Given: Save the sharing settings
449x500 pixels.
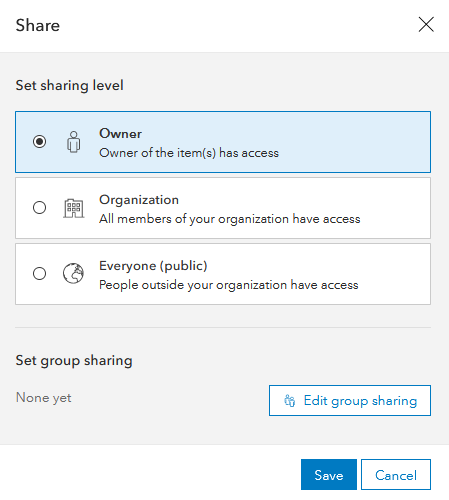Looking at the screenshot, I should click(x=329, y=475).
